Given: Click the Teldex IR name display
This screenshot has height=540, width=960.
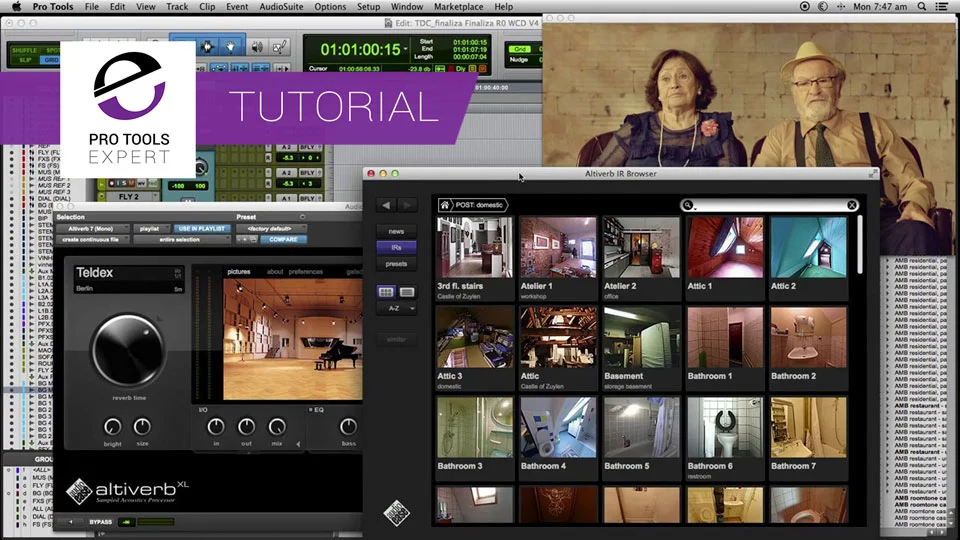Looking at the screenshot, I should pyautogui.click(x=129, y=279).
